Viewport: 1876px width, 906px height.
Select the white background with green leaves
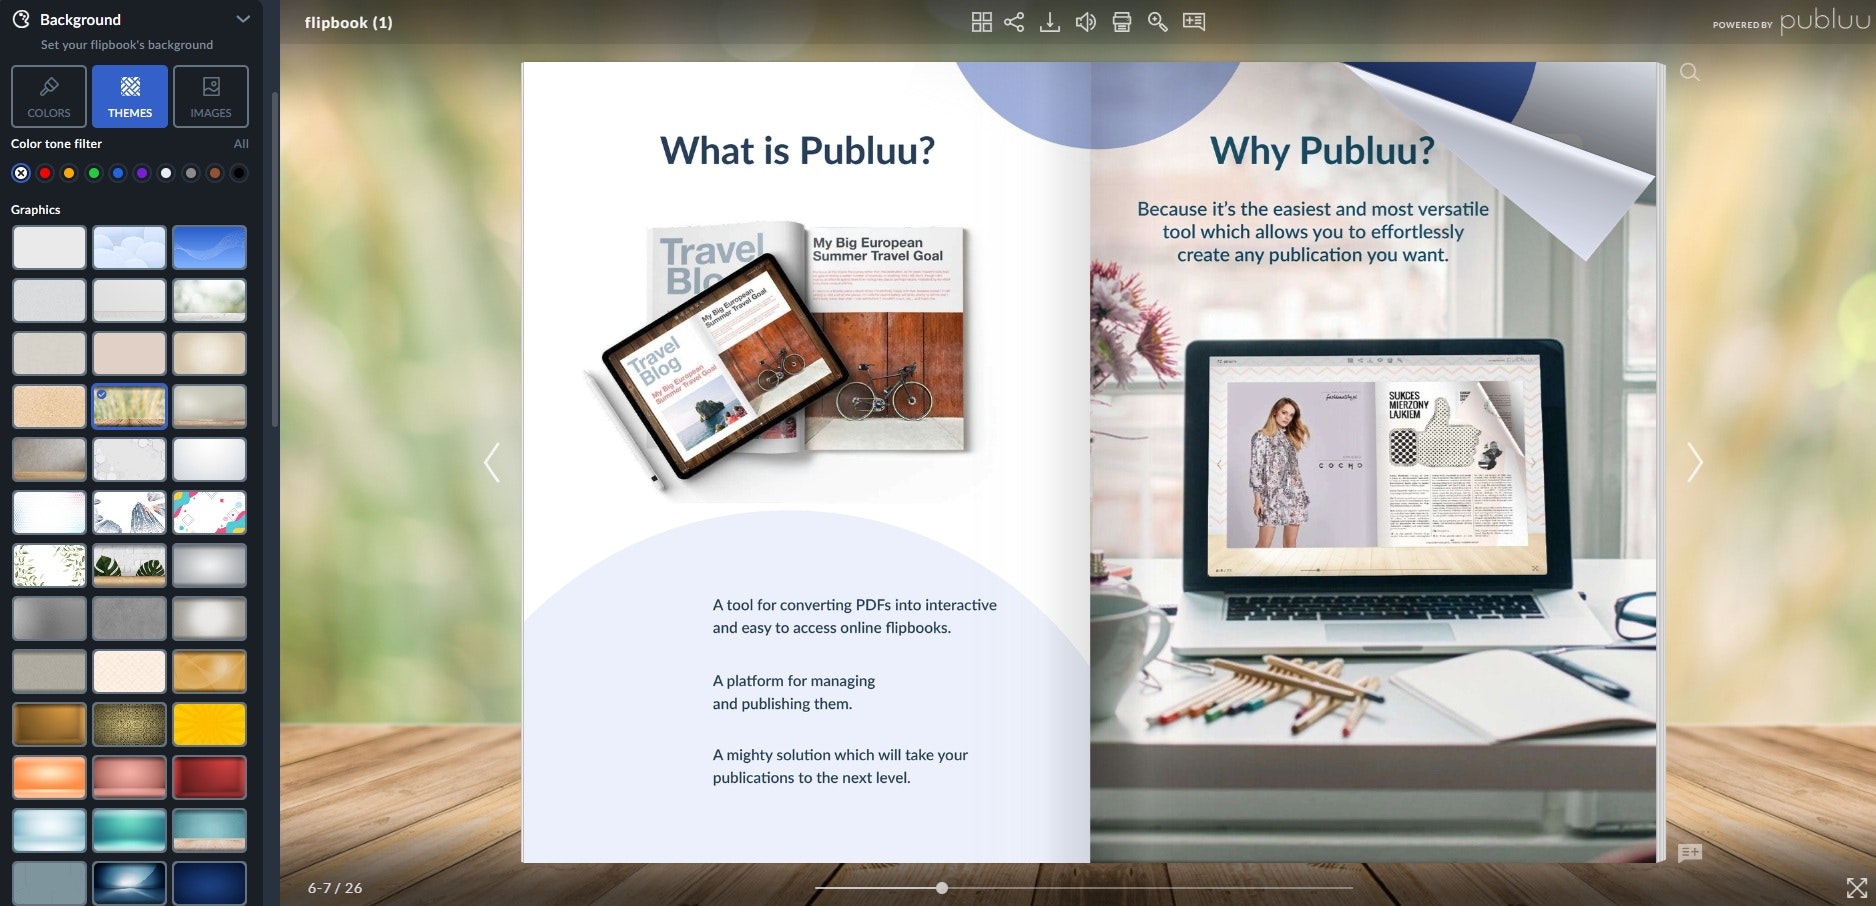[x=49, y=565]
